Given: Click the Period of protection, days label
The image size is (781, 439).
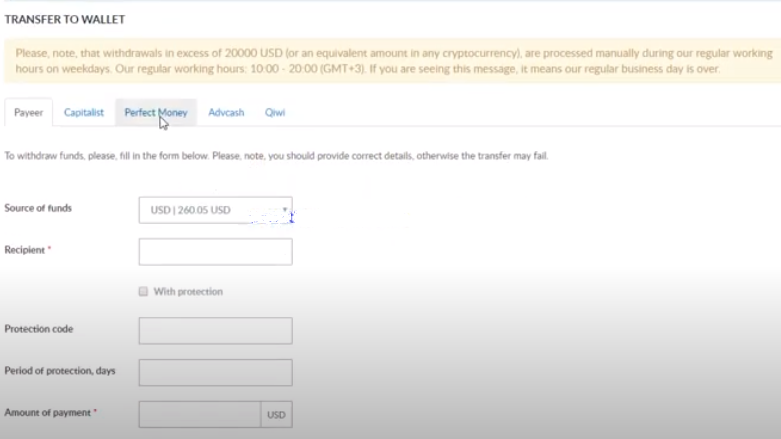Looking at the screenshot, I should pos(60,371).
